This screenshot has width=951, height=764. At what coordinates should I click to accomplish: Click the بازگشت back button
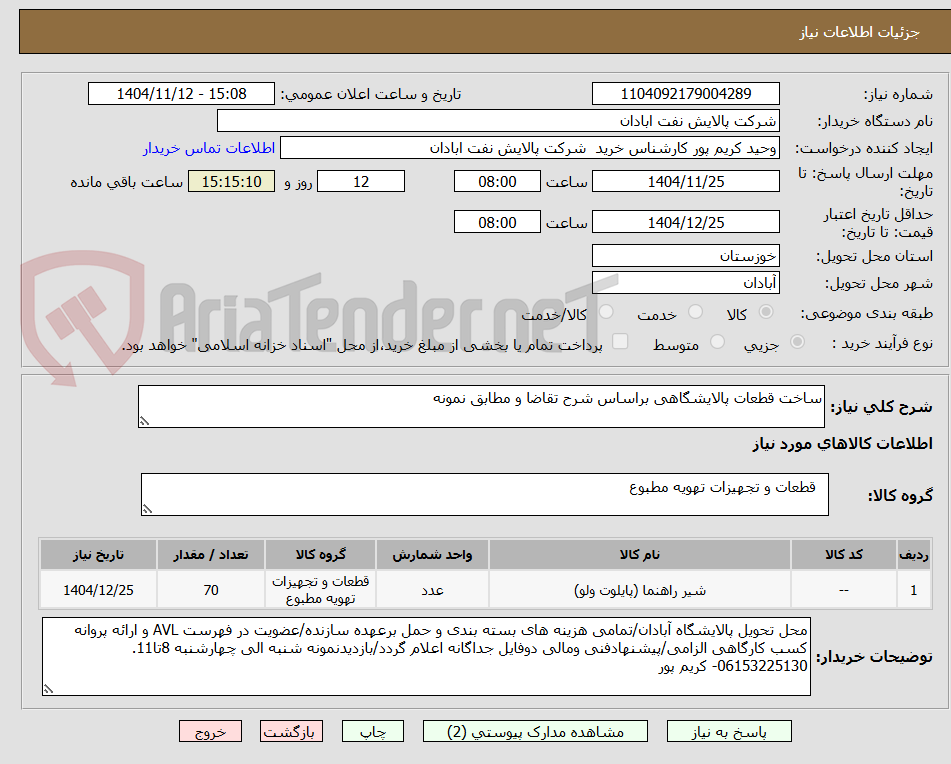(291, 731)
